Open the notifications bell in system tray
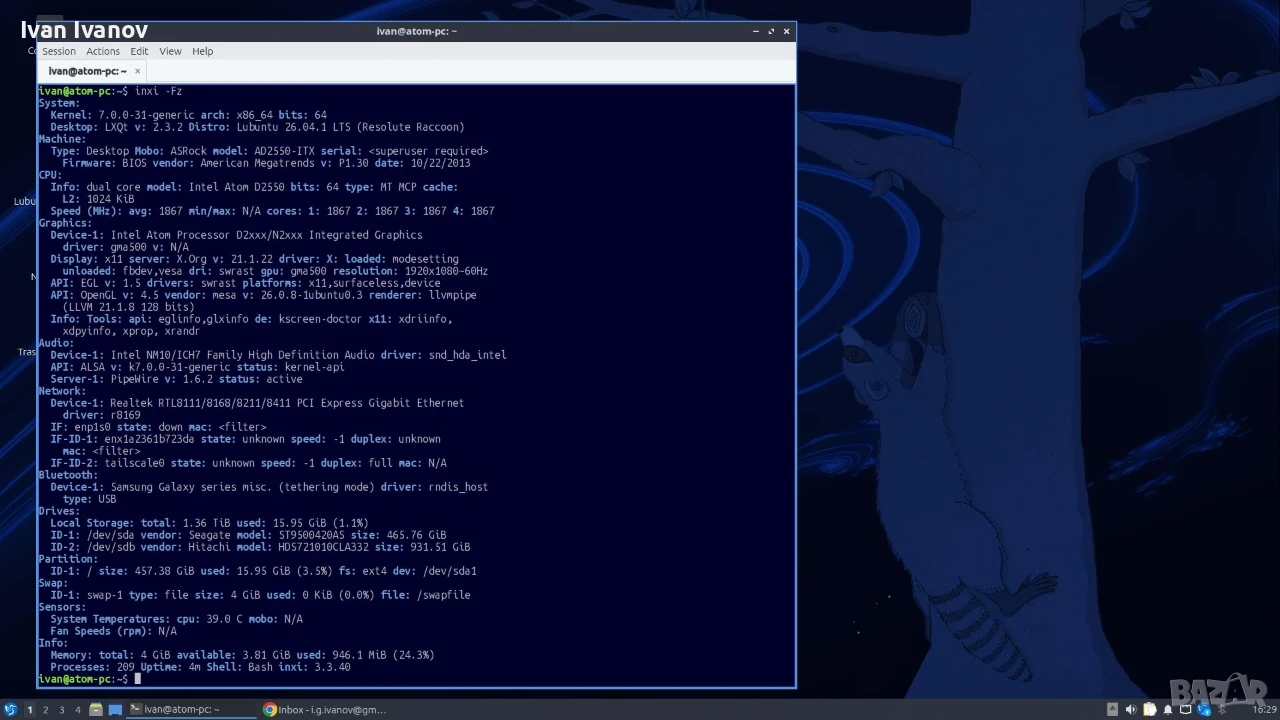The width and height of the screenshot is (1280, 720). click(1168, 709)
